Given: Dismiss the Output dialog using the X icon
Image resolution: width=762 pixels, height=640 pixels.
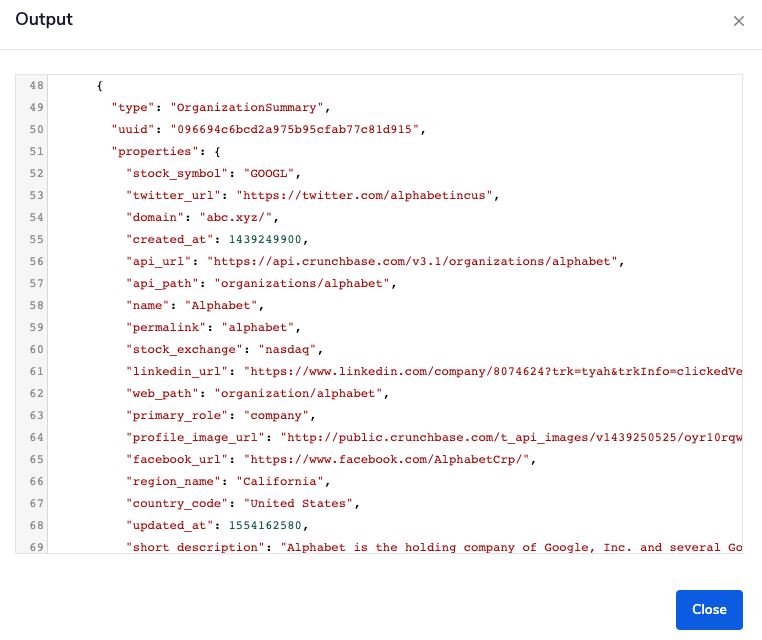Looking at the screenshot, I should tap(739, 21).
